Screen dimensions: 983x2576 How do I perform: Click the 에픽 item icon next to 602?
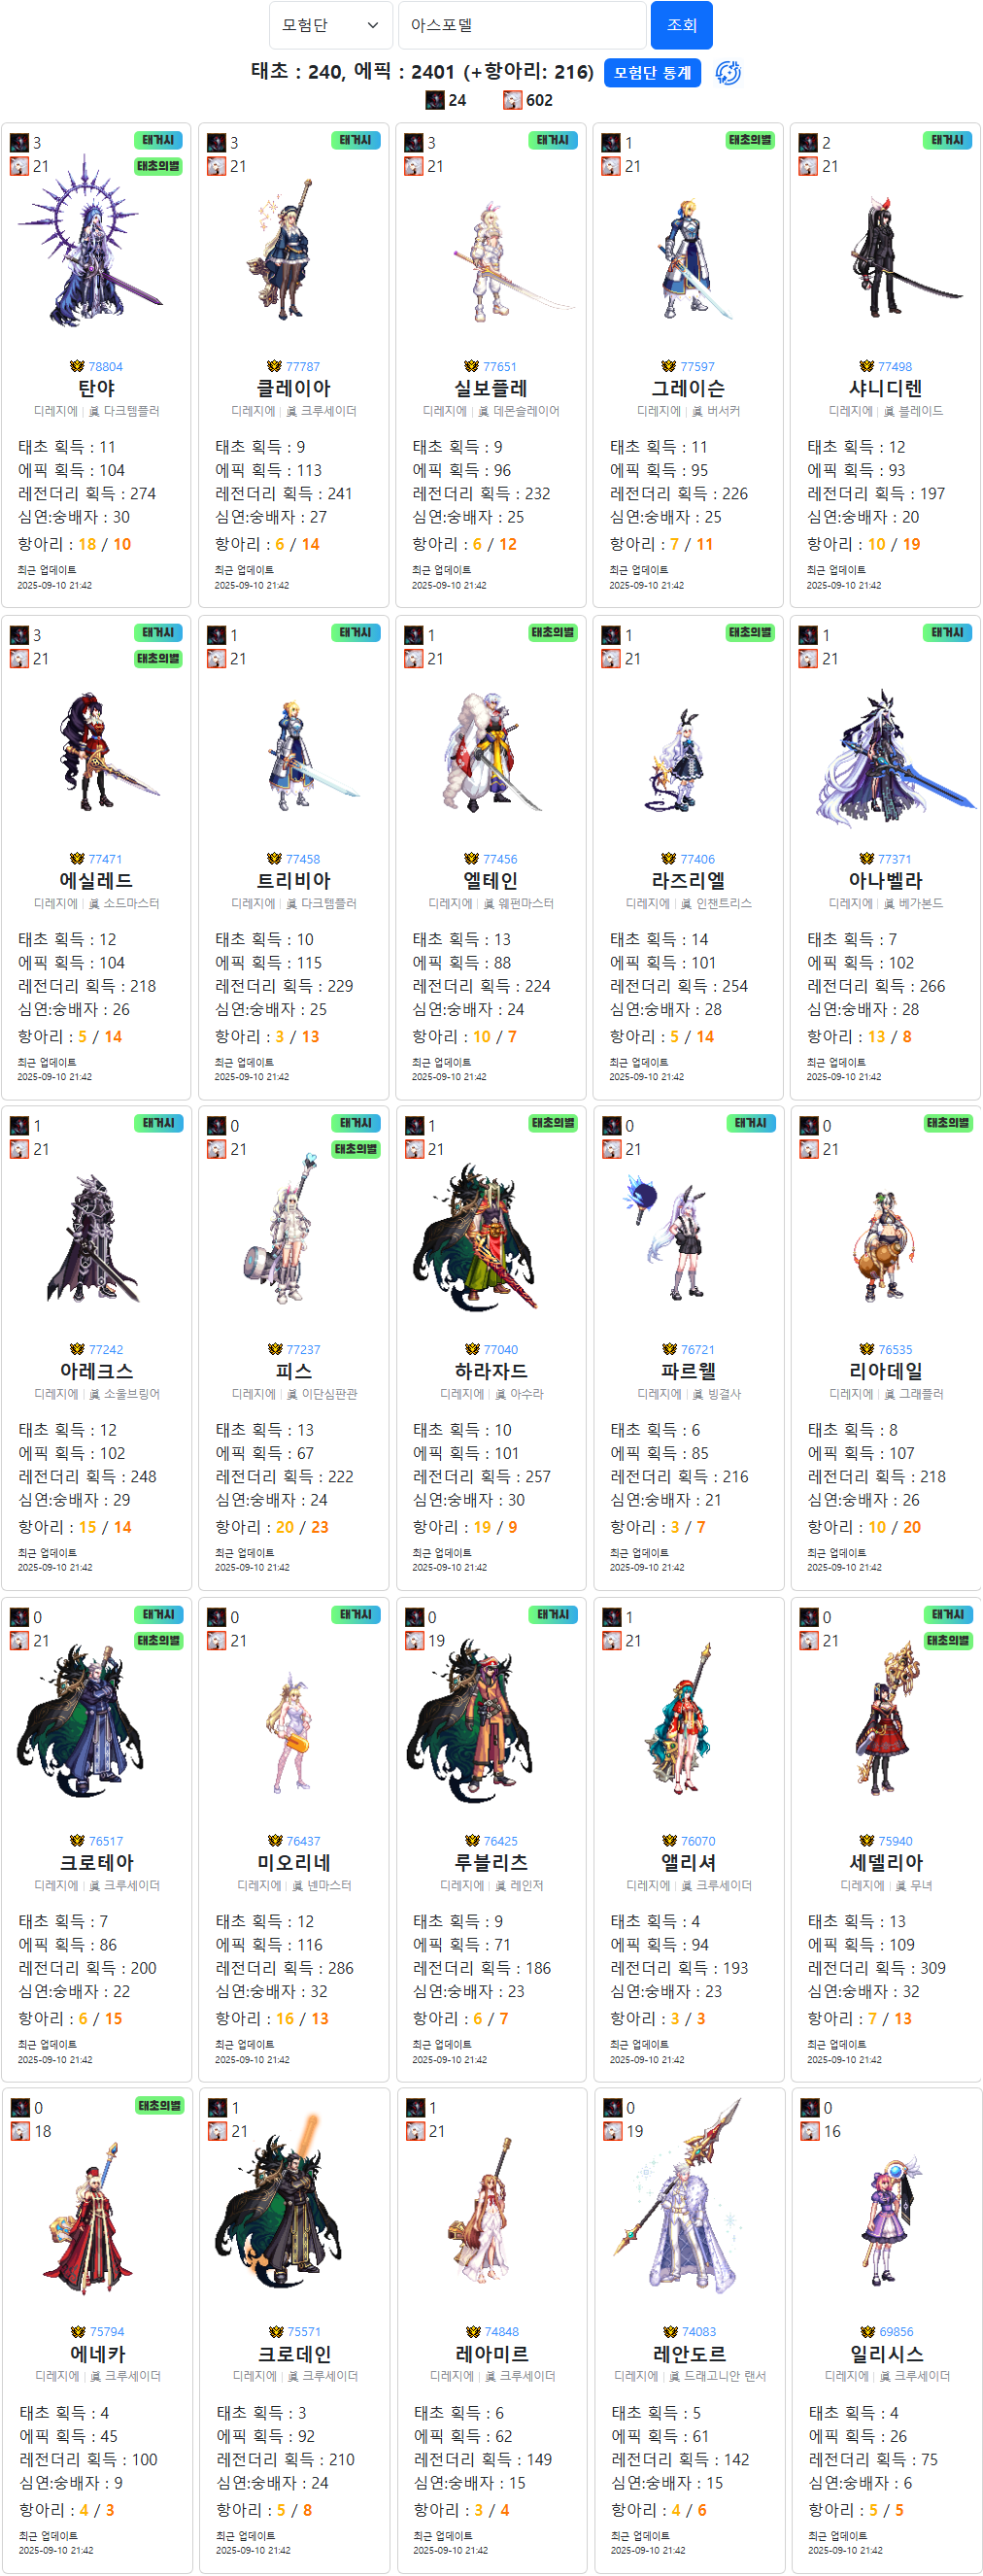[512, 100]
